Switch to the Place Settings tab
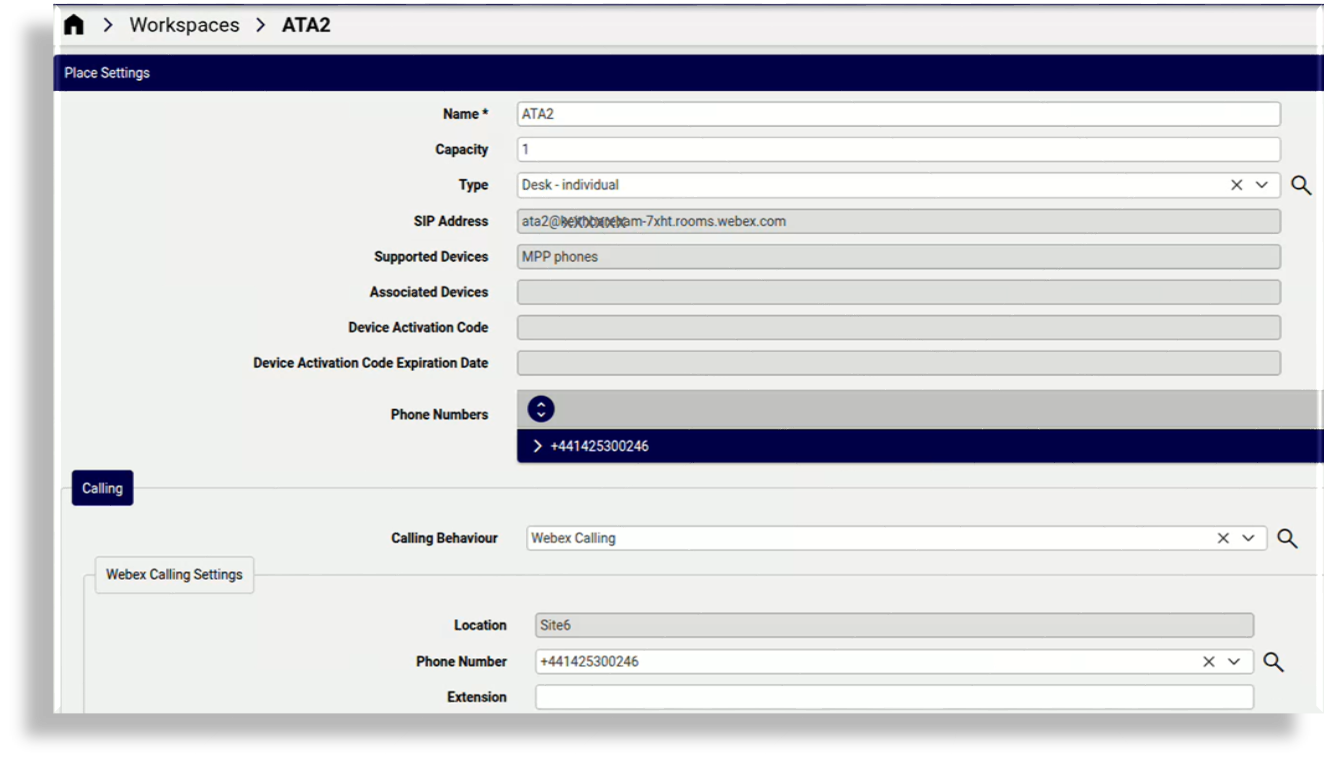 [106, 72]
